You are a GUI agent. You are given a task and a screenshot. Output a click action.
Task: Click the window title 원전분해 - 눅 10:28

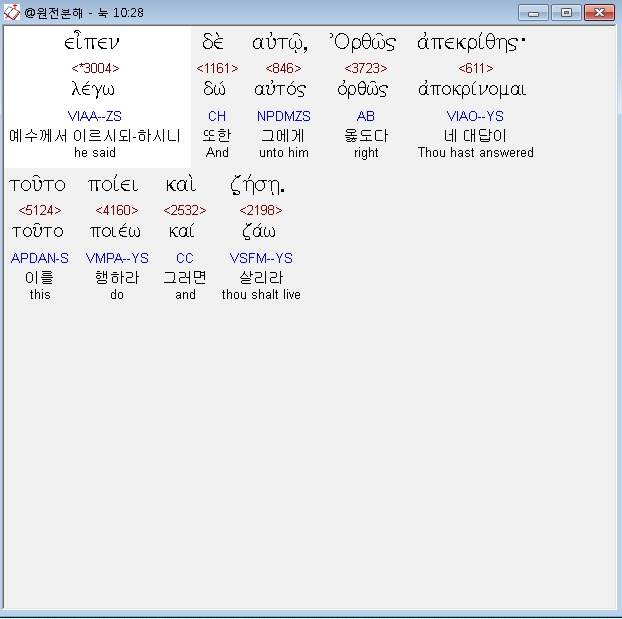click(84, 13)
